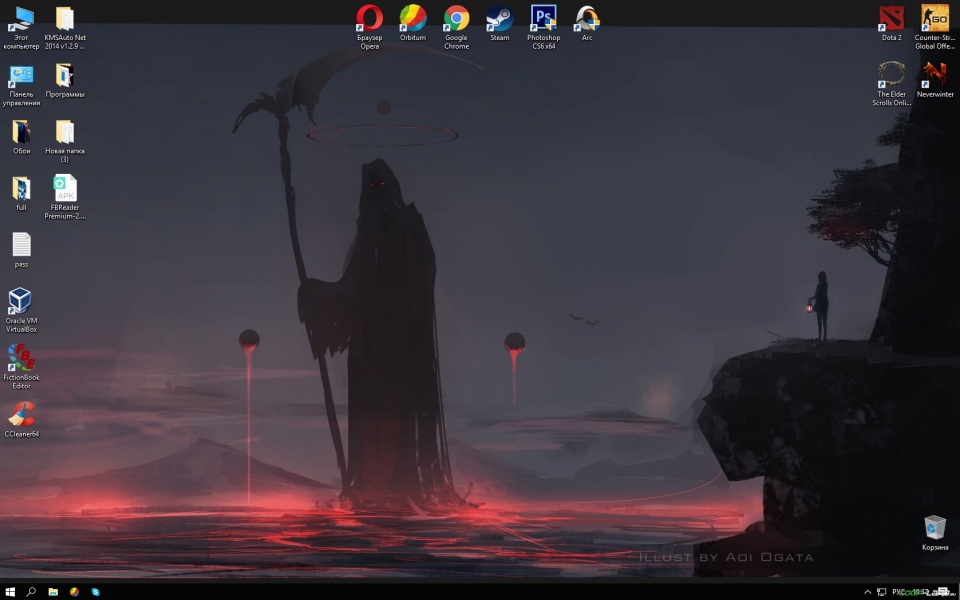
Task: Open taskbar search magnifier
Action: pos(31,592)
